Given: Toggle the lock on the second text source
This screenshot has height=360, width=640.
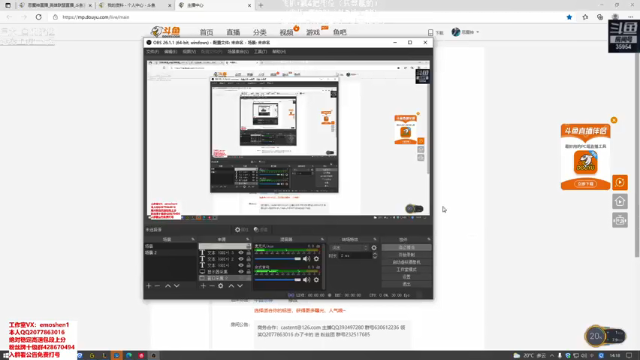Looking at the screenshot, I should click(248, 259).
